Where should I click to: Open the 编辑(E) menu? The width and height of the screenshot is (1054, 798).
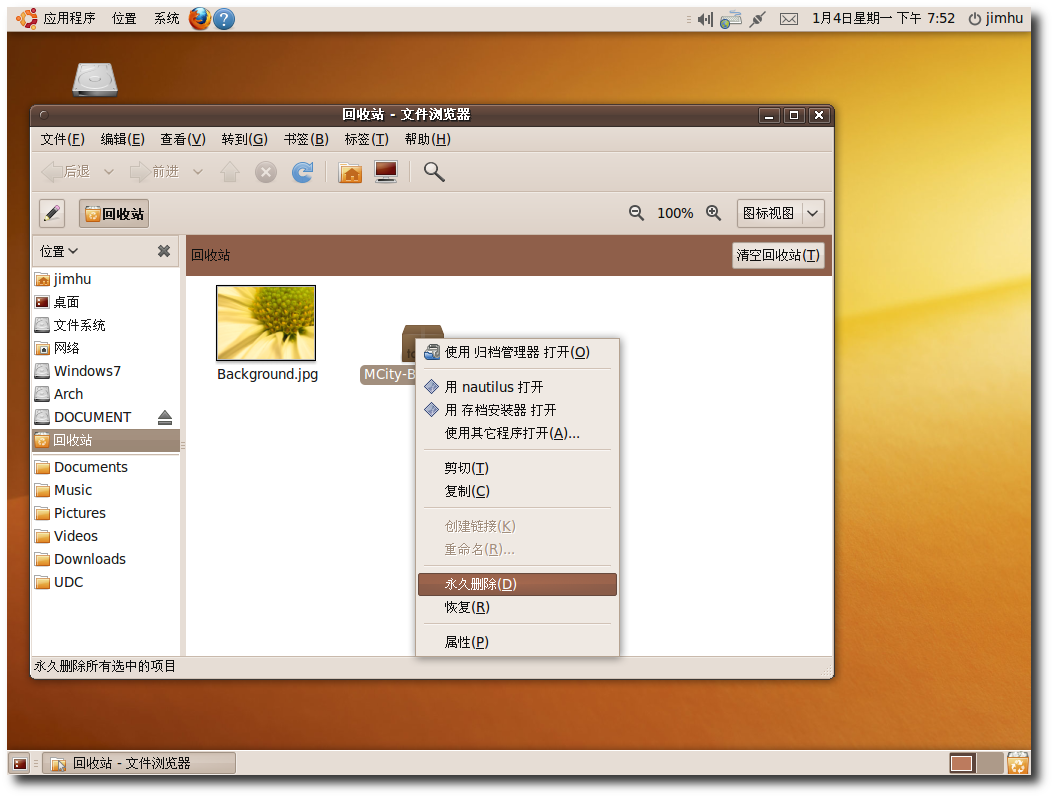pos(122,139)
